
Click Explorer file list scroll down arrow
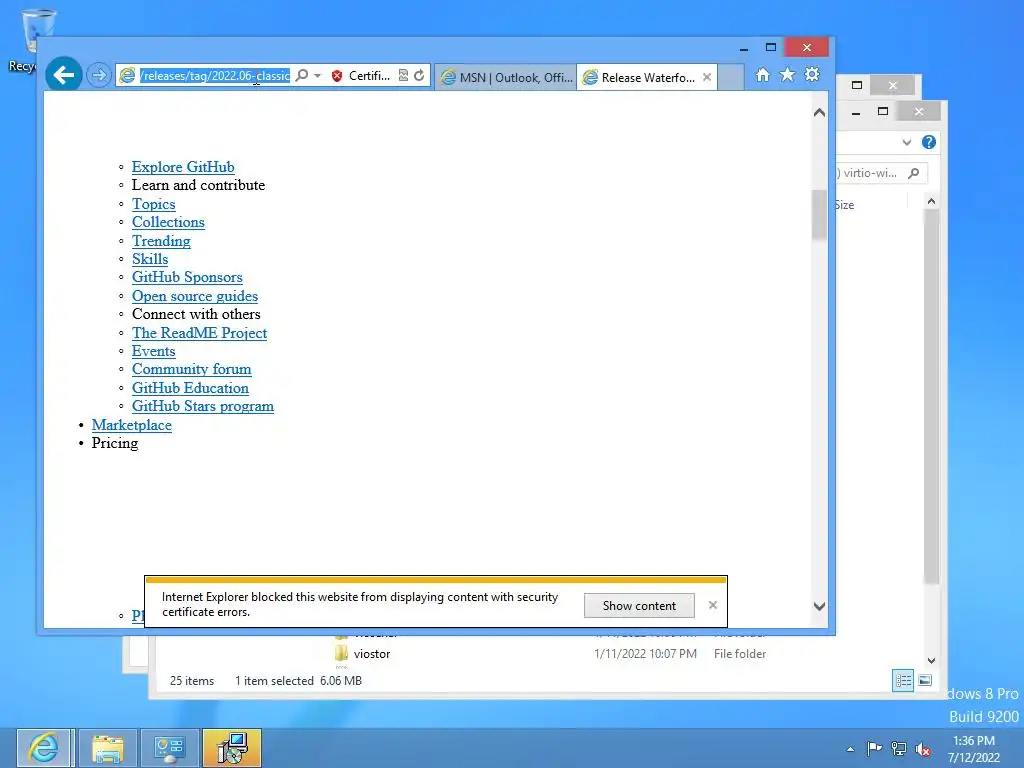pyautogui.click(x=931, y=661)
